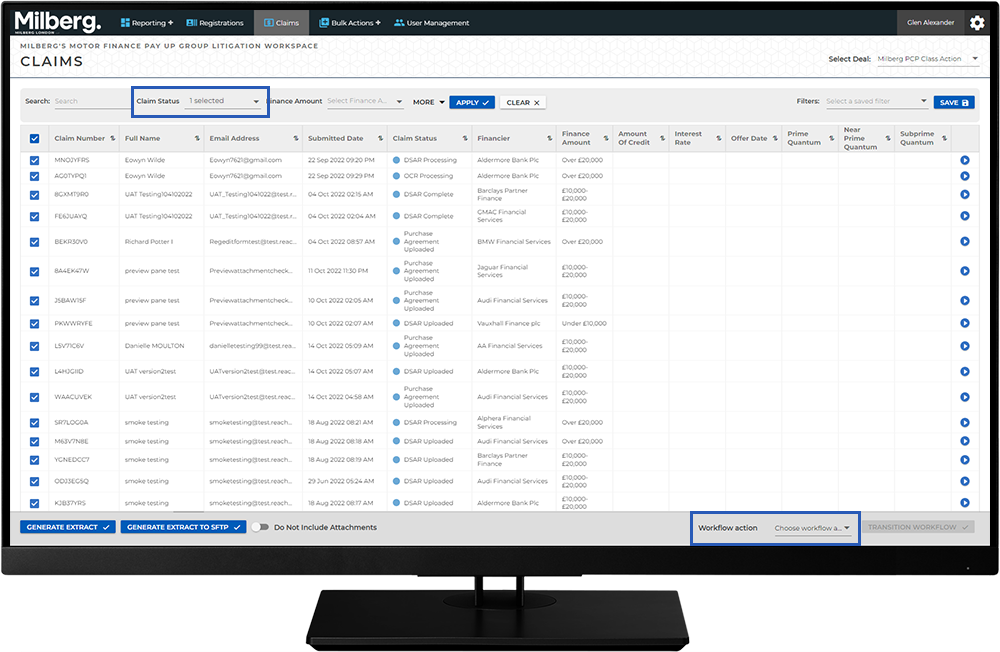Open the settings gear icon

[x=976, y=23]
